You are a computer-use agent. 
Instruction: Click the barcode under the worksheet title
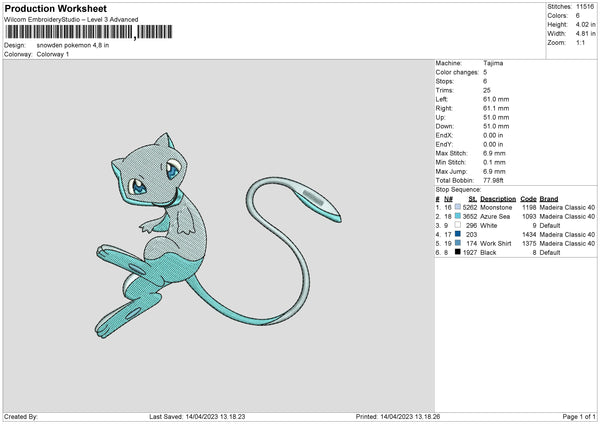88,32
